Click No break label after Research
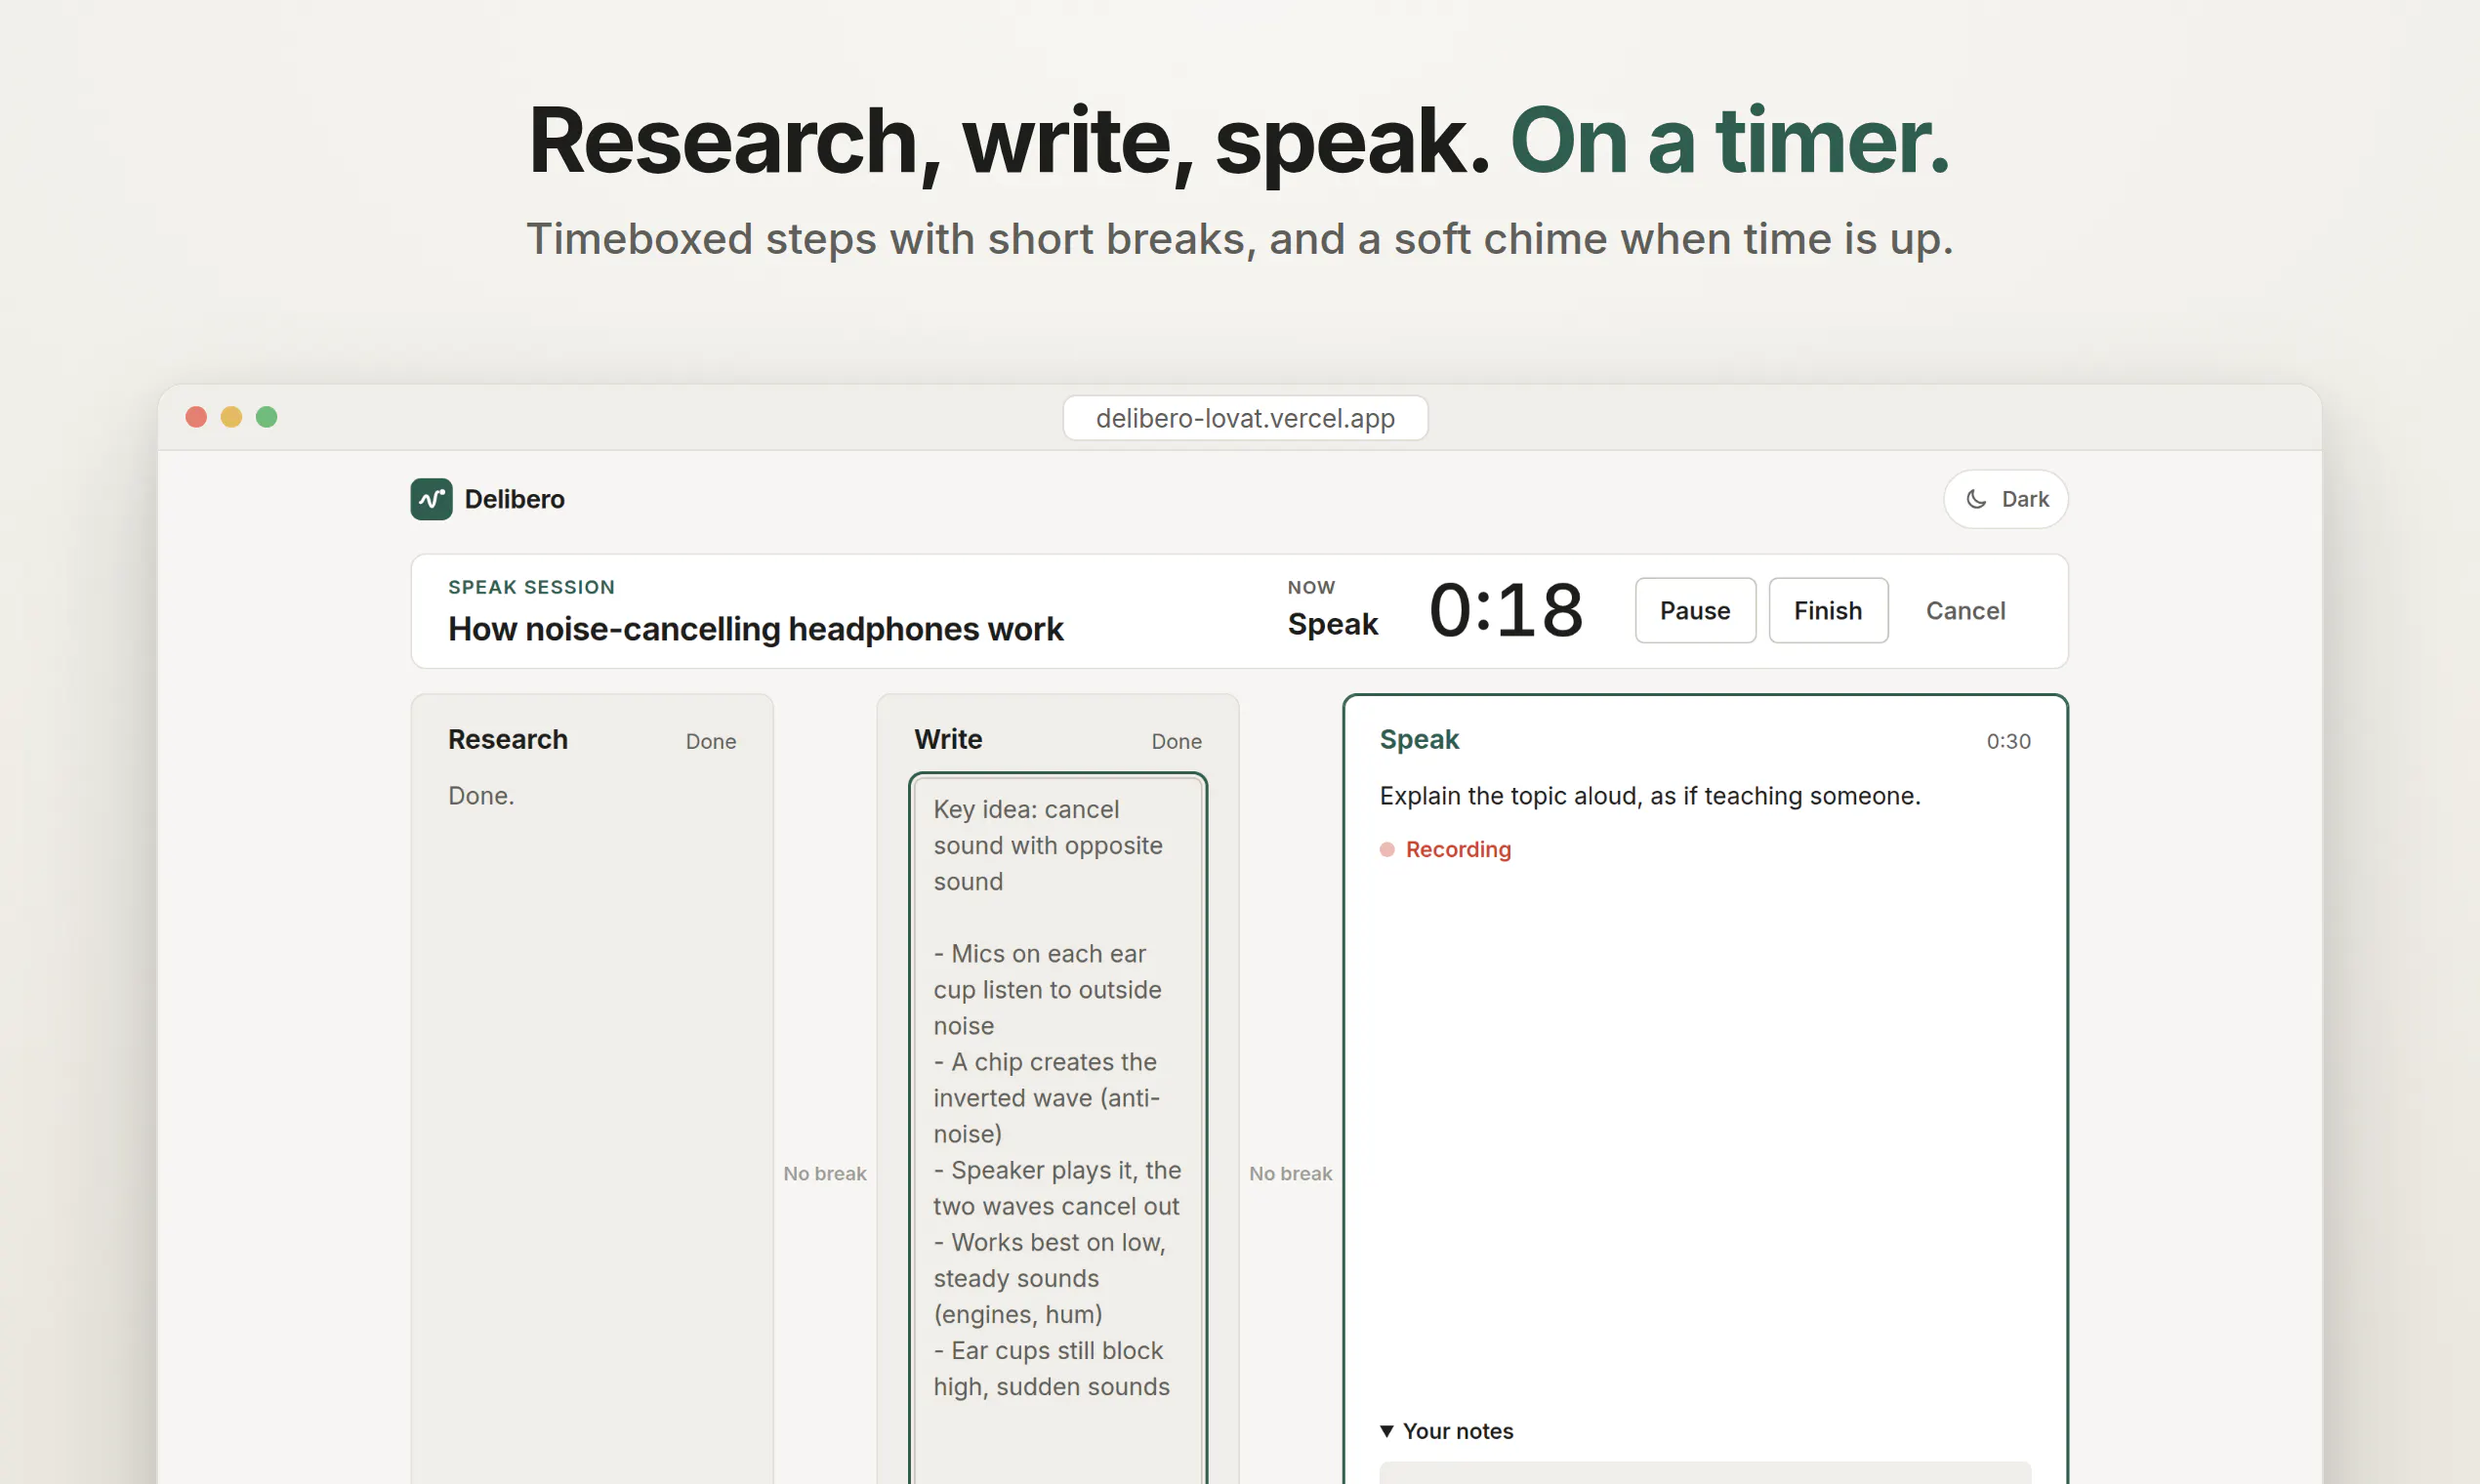Viewport: 2480px width, 1484px height. tap(825, 1173)
